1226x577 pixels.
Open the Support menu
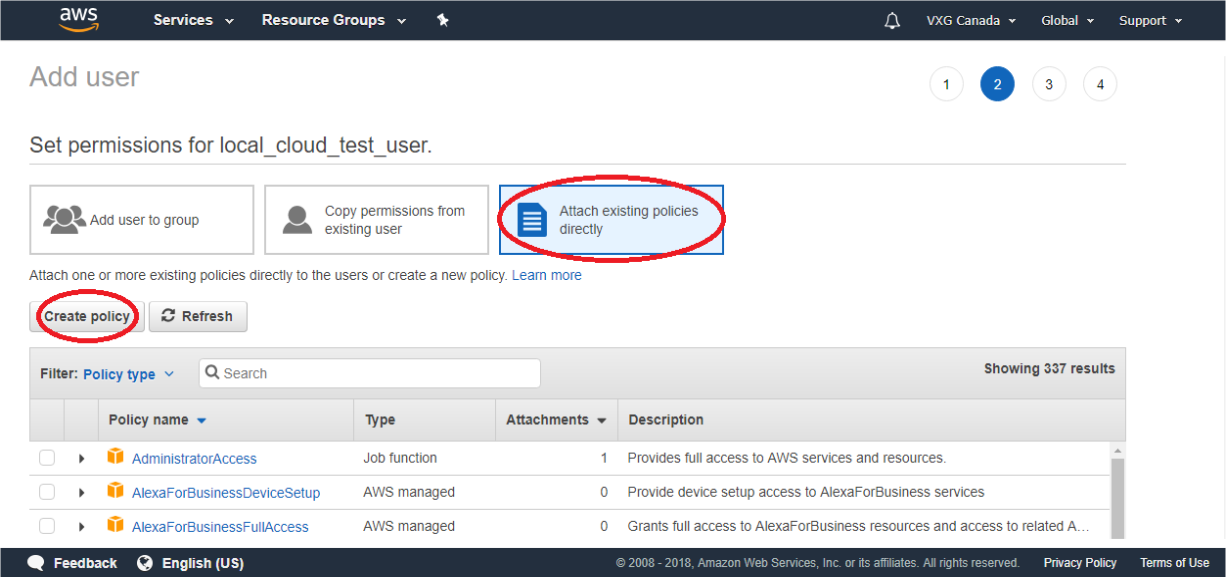[x=1150, y=21]
